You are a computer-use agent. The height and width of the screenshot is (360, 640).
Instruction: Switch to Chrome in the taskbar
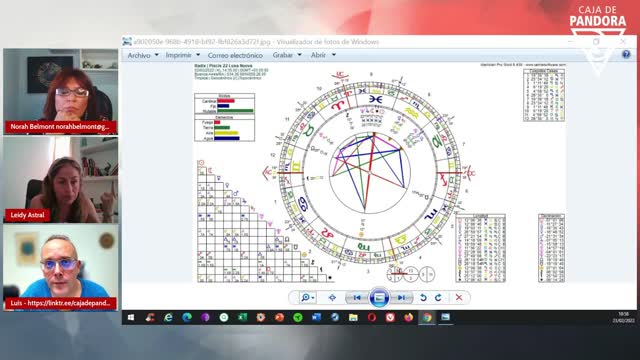[427, 317]
